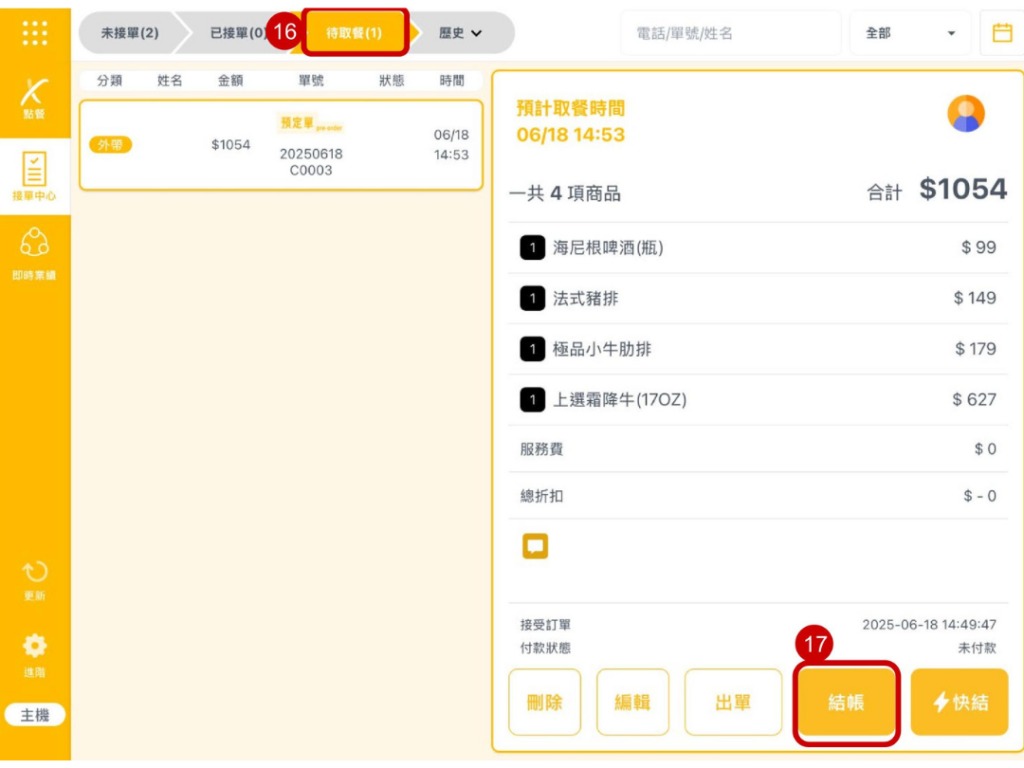
Task: Open the 全部 filter dropdown
Action: (910, 33)
